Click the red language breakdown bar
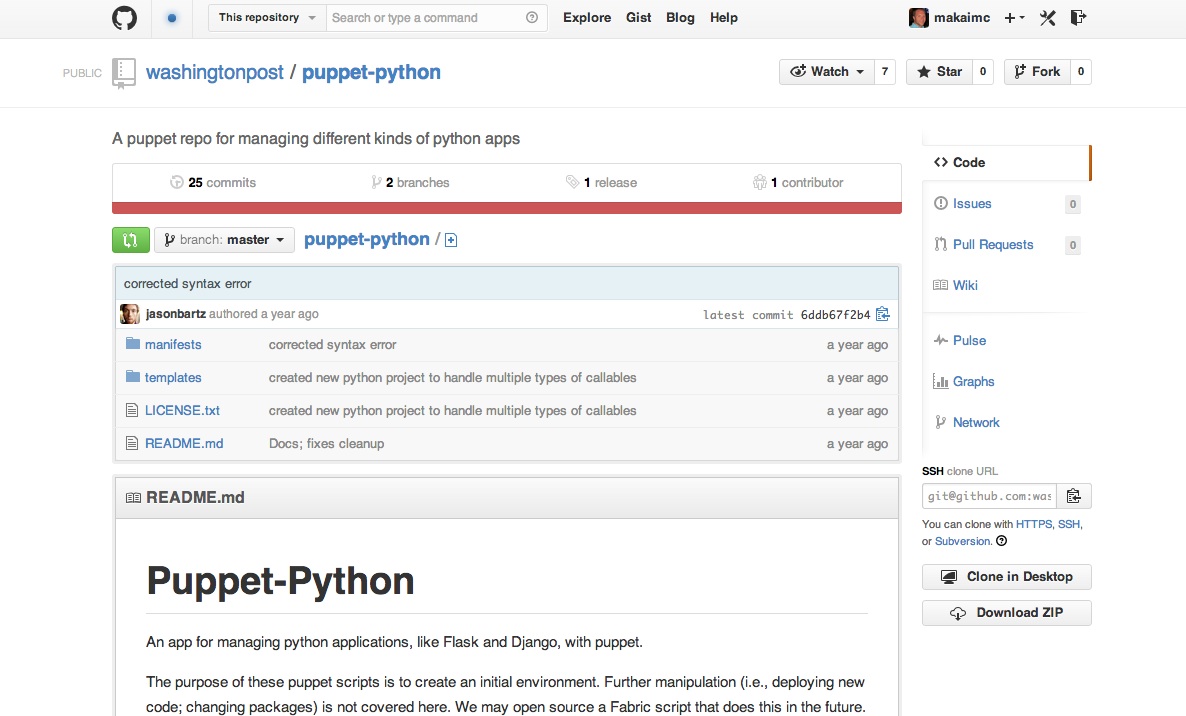 tap(507, 208)
